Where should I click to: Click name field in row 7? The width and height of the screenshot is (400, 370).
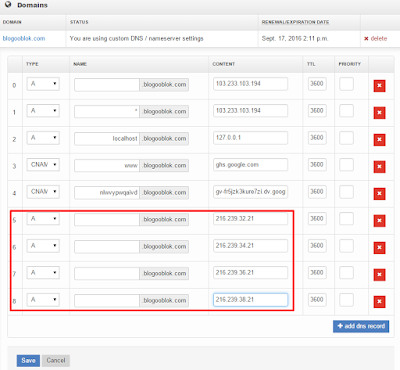coord(107,274)
